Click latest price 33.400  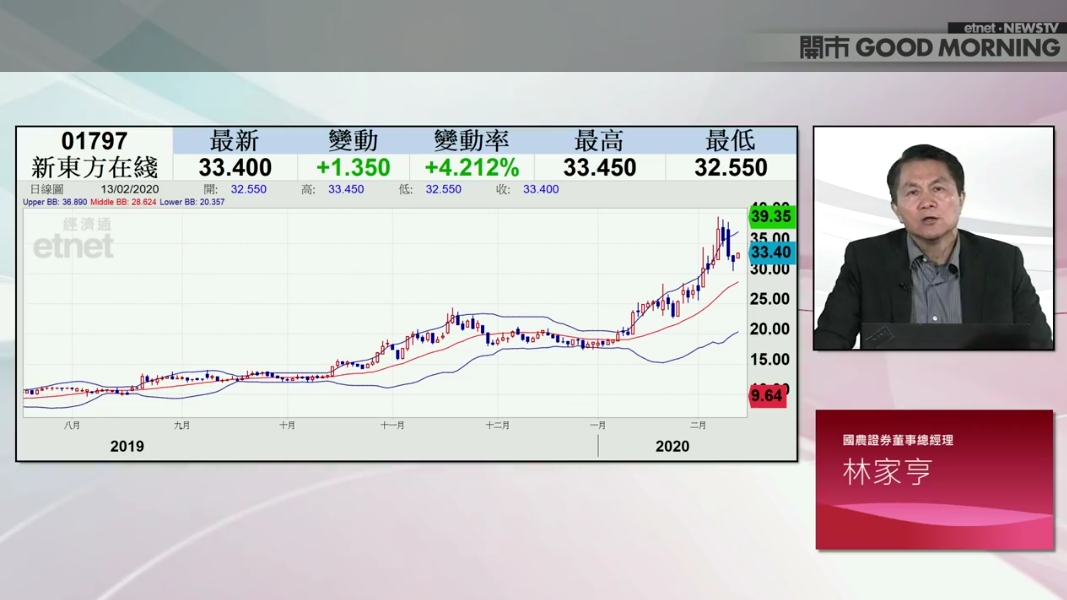pyautogui.click(x=235, y=167)
